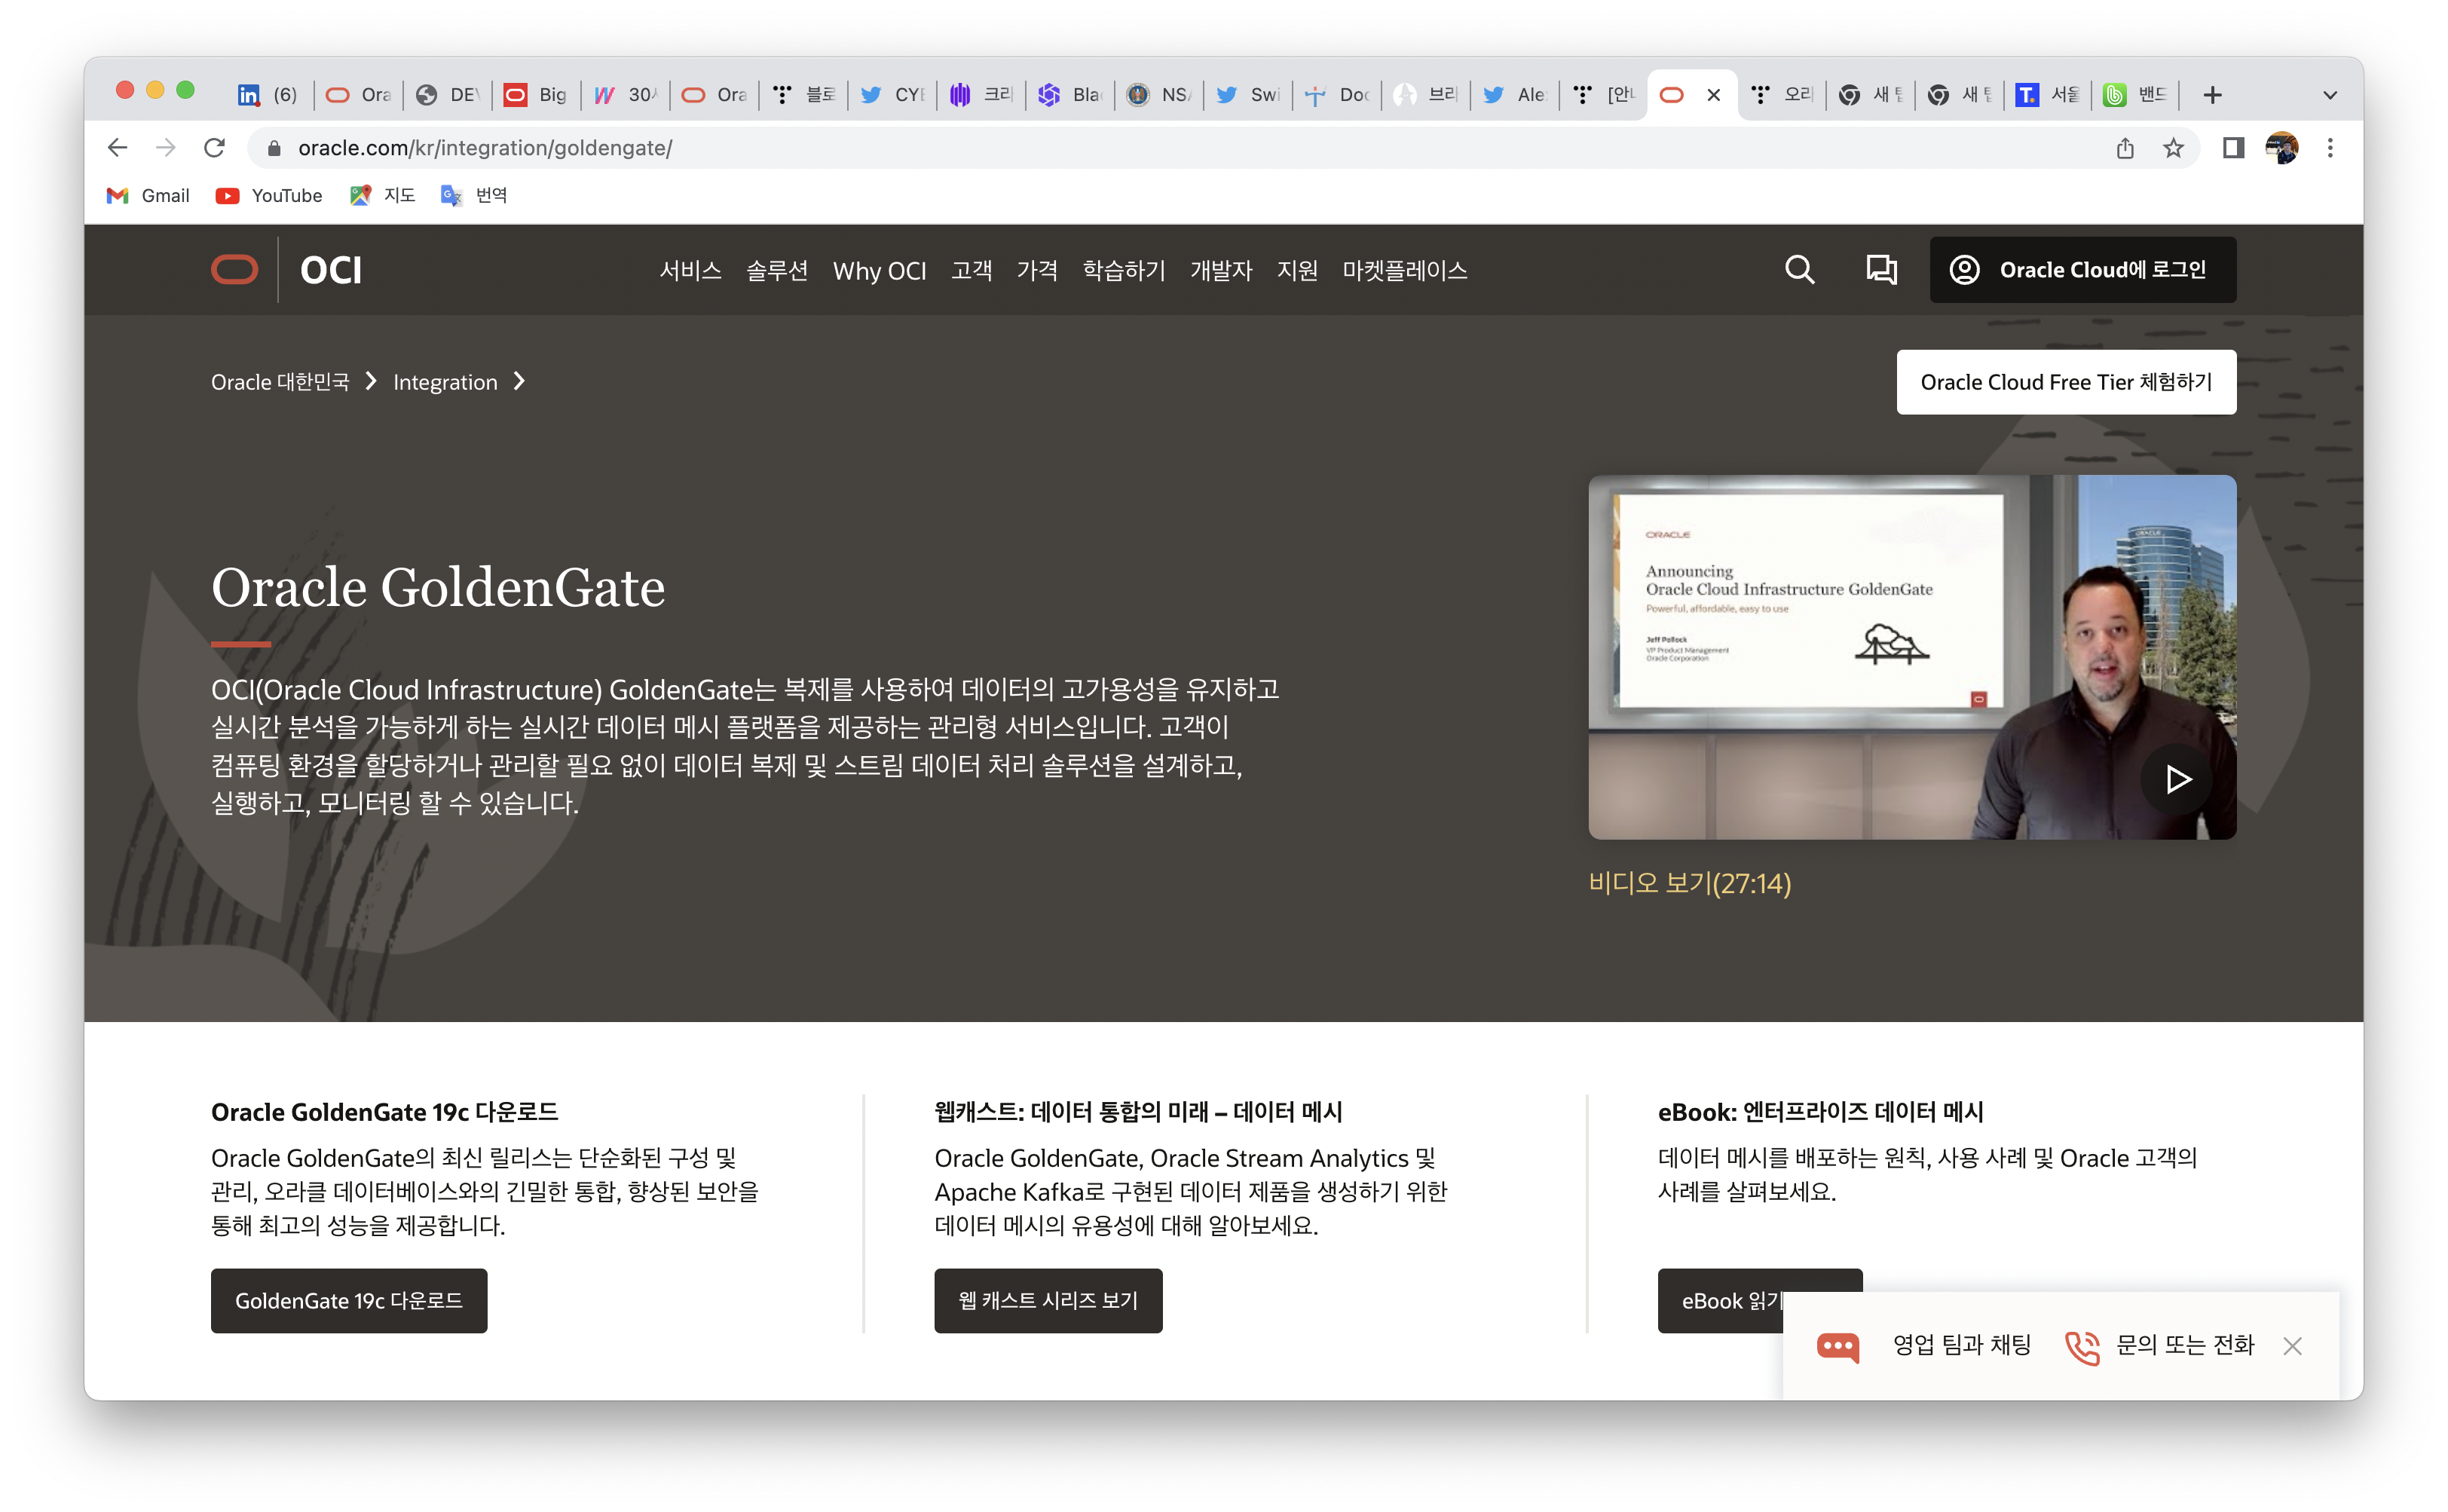Click the Integration breadcrumb link

(445, 382)
